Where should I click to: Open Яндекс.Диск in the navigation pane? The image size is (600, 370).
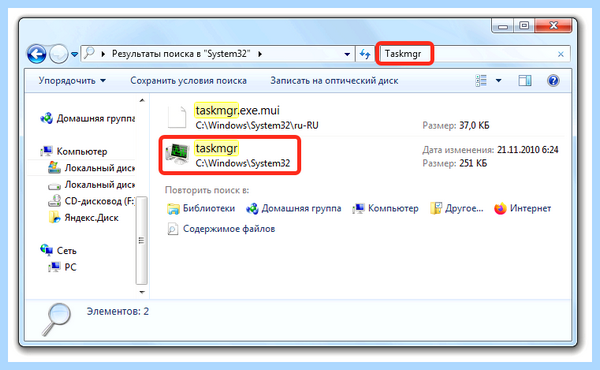pyautogui.click(x=83, y=217)
